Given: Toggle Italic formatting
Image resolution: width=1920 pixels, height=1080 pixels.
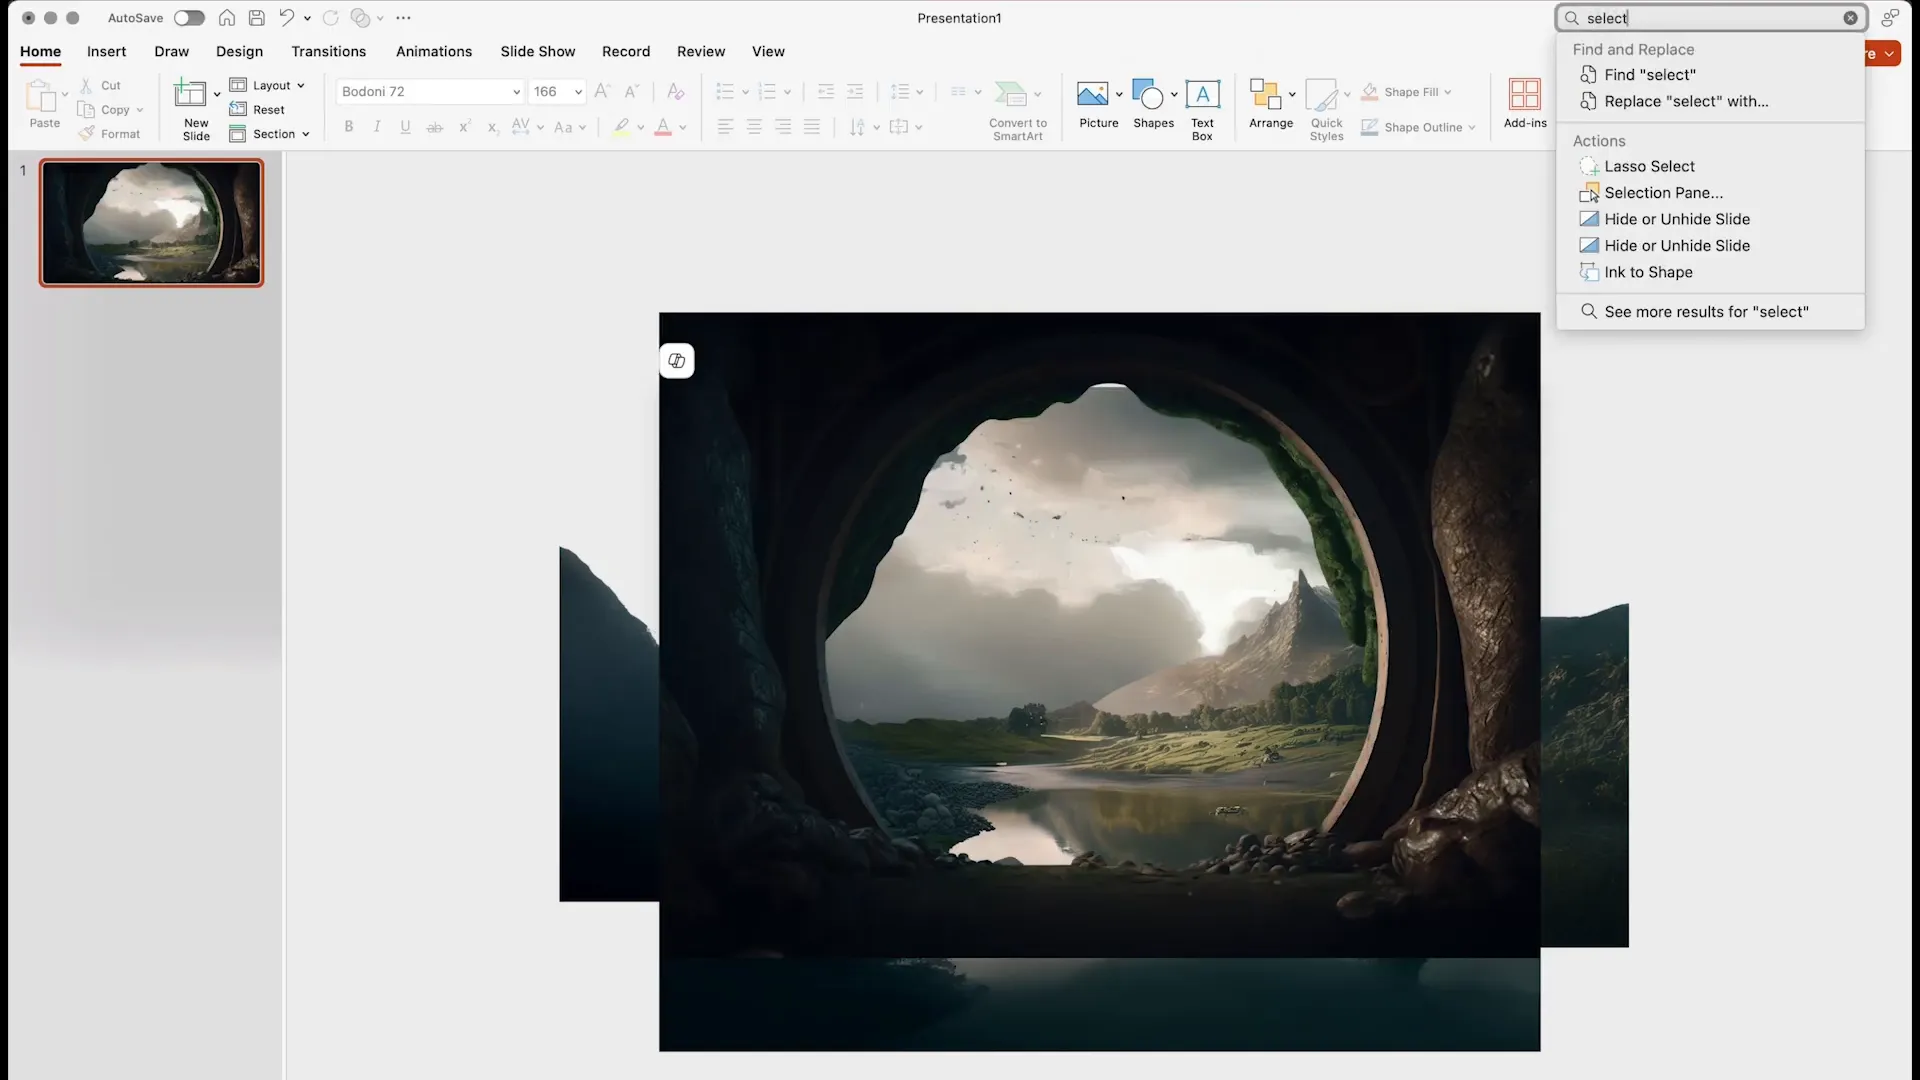Looking at the screenshot, I should (377, 127).
